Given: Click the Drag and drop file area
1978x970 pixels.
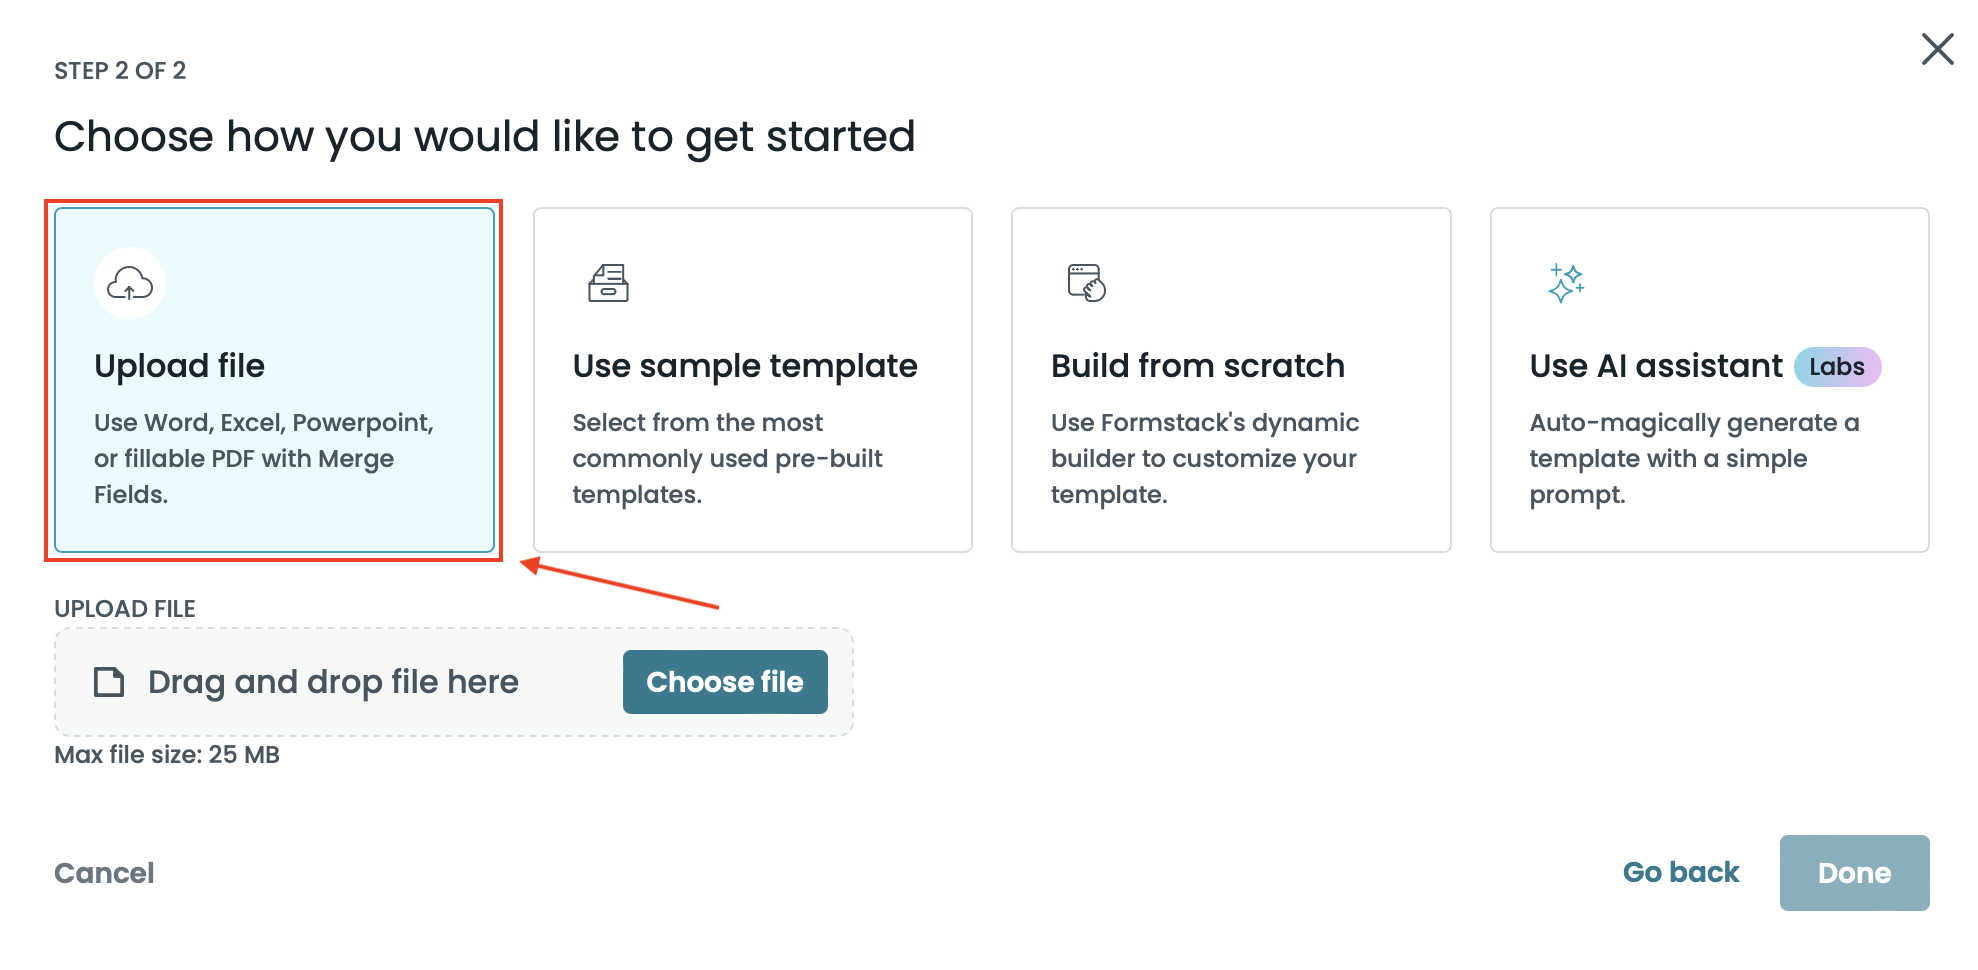Looking at the screenshot, I should coord(333,682).
